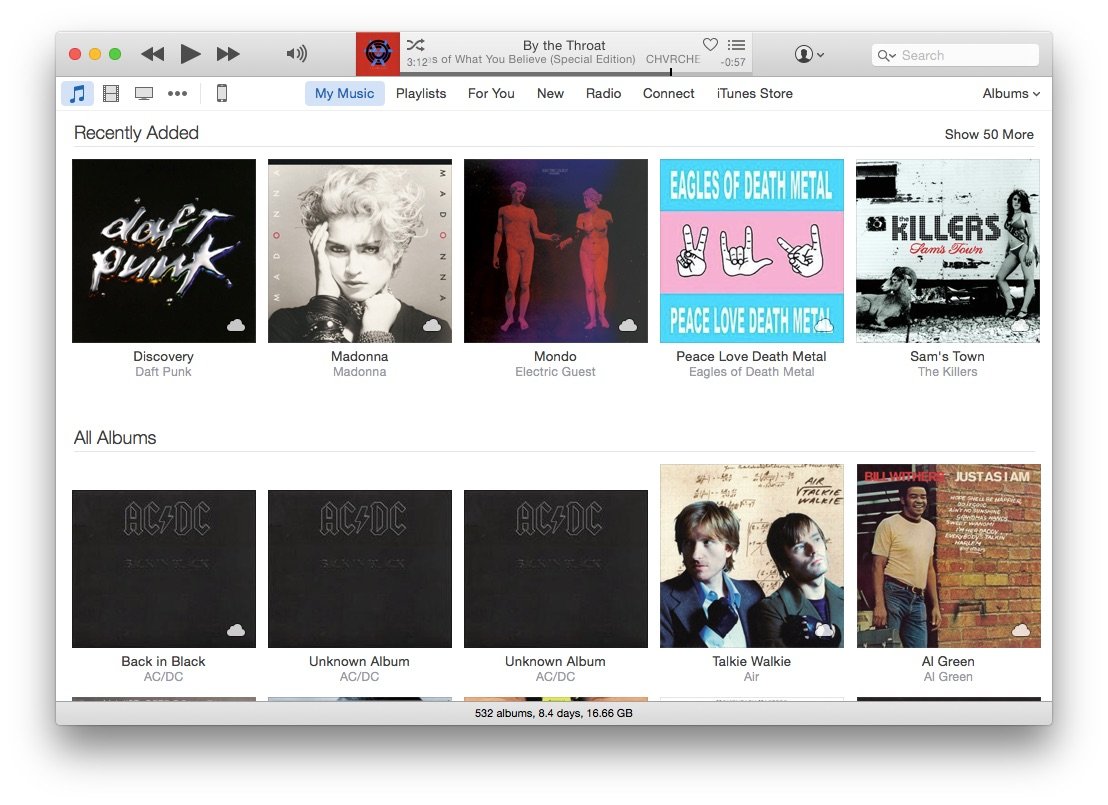
Task: Click the now playing album artwork
Action: click(378, 54)
